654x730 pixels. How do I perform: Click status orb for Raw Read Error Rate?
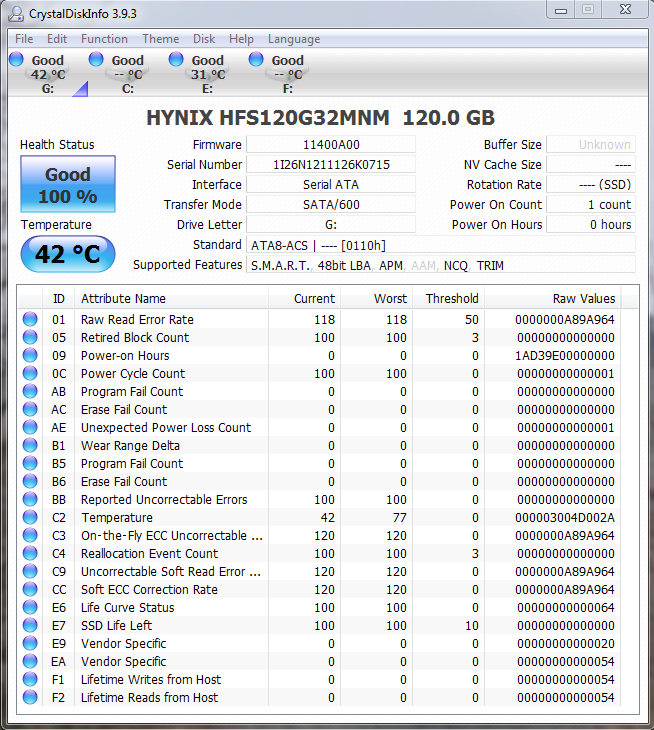pos(31,320)
